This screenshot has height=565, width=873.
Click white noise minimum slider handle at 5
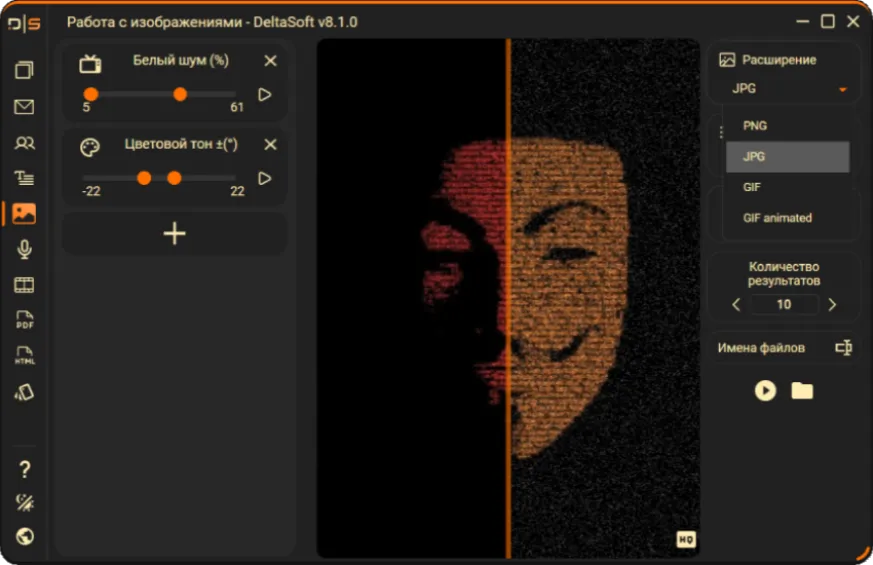91,95
